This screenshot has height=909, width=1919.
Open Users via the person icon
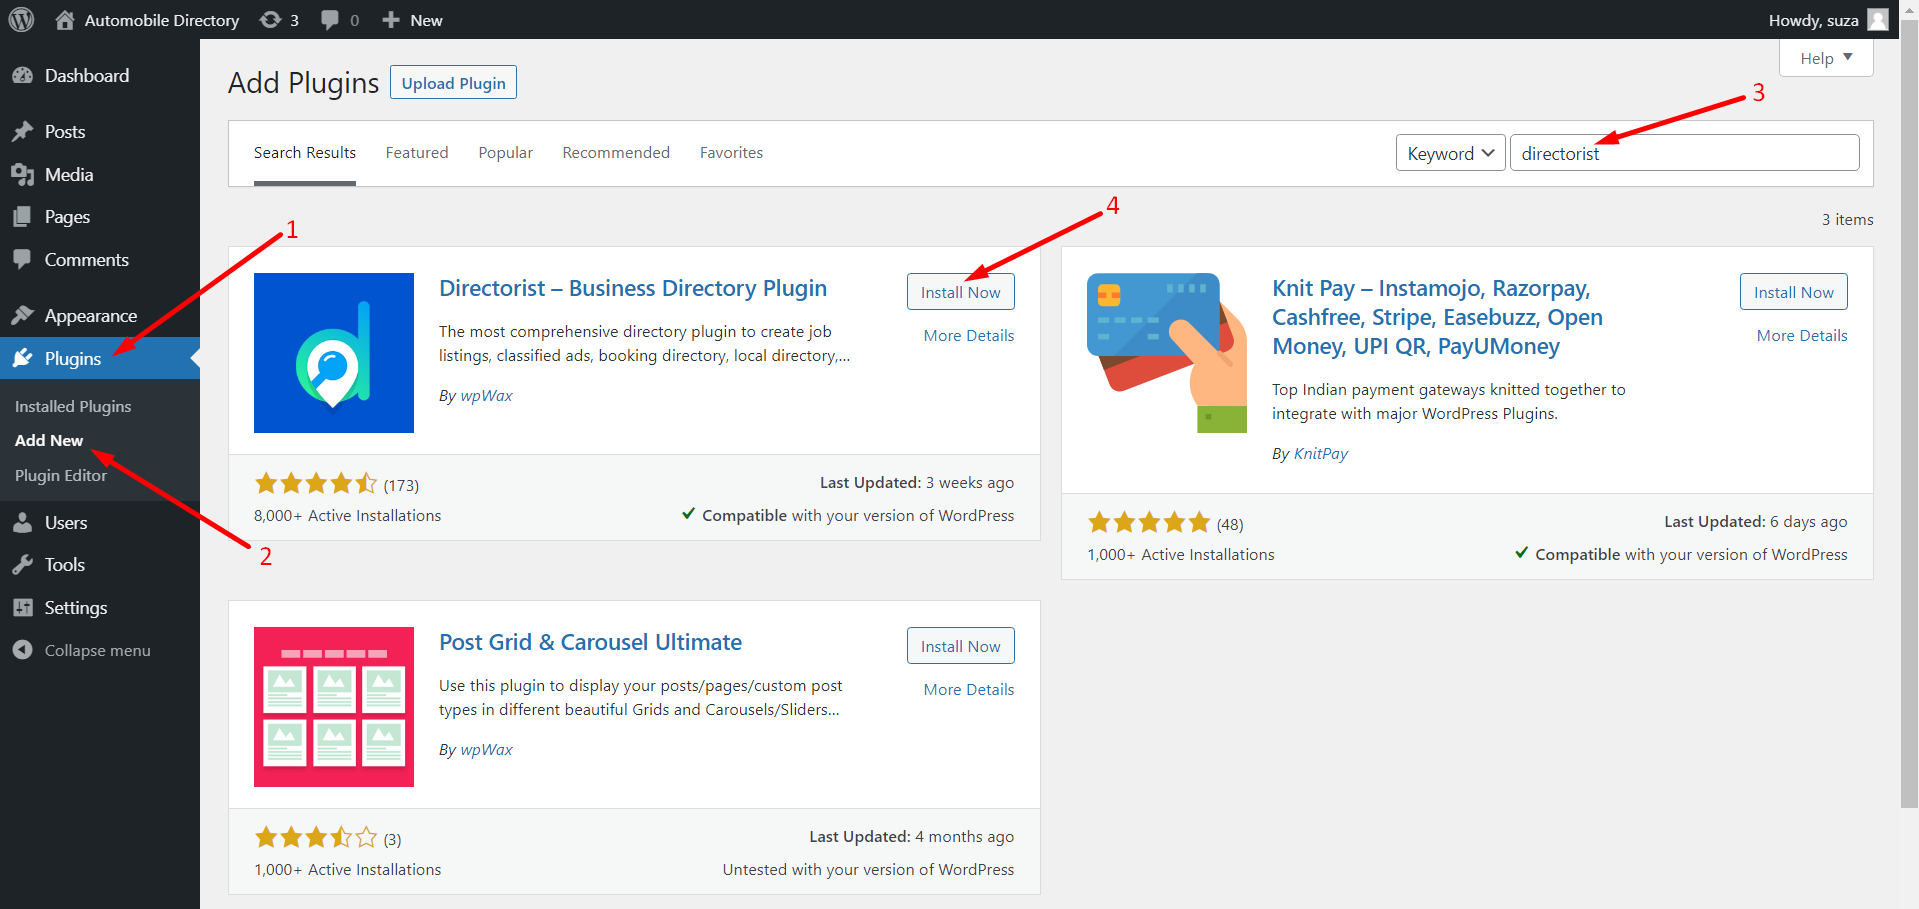click(x=25, y=522)
